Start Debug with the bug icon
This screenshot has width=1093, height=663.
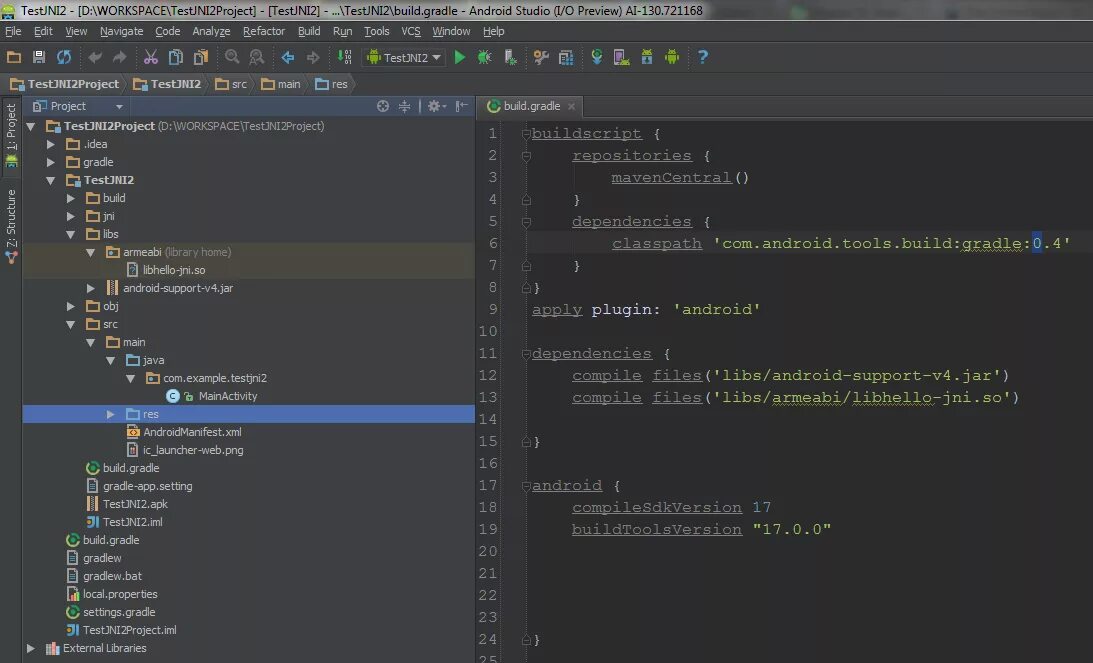[484, 57]
